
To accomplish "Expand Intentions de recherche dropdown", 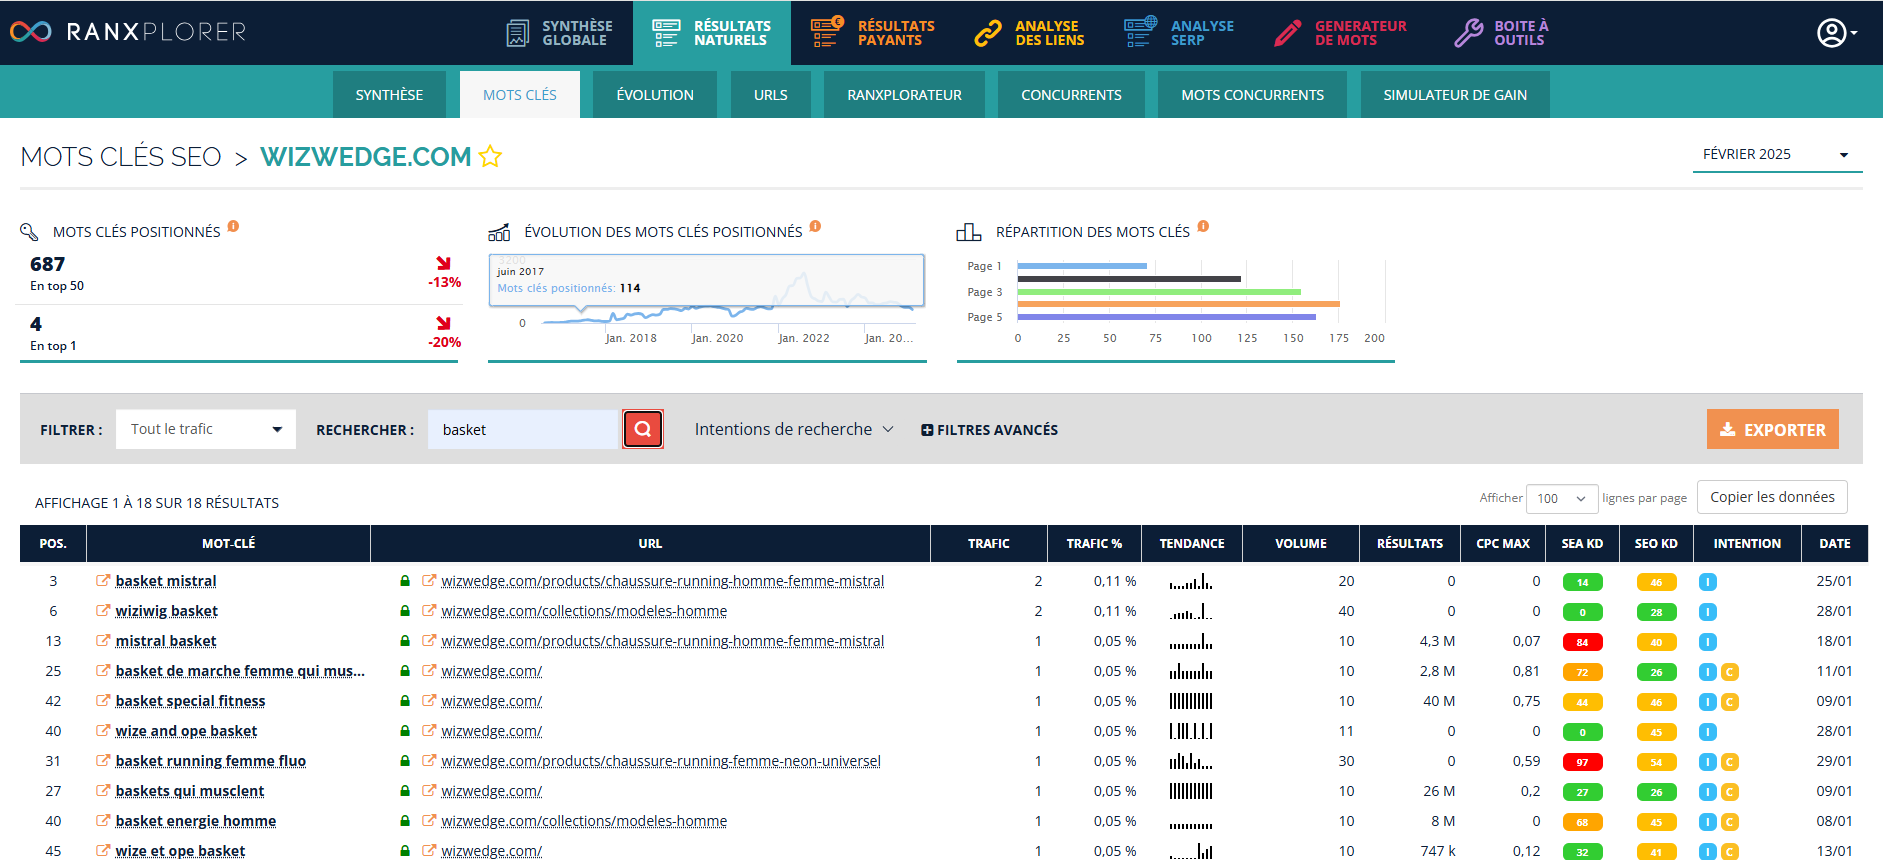I will (x=794, y=429).
